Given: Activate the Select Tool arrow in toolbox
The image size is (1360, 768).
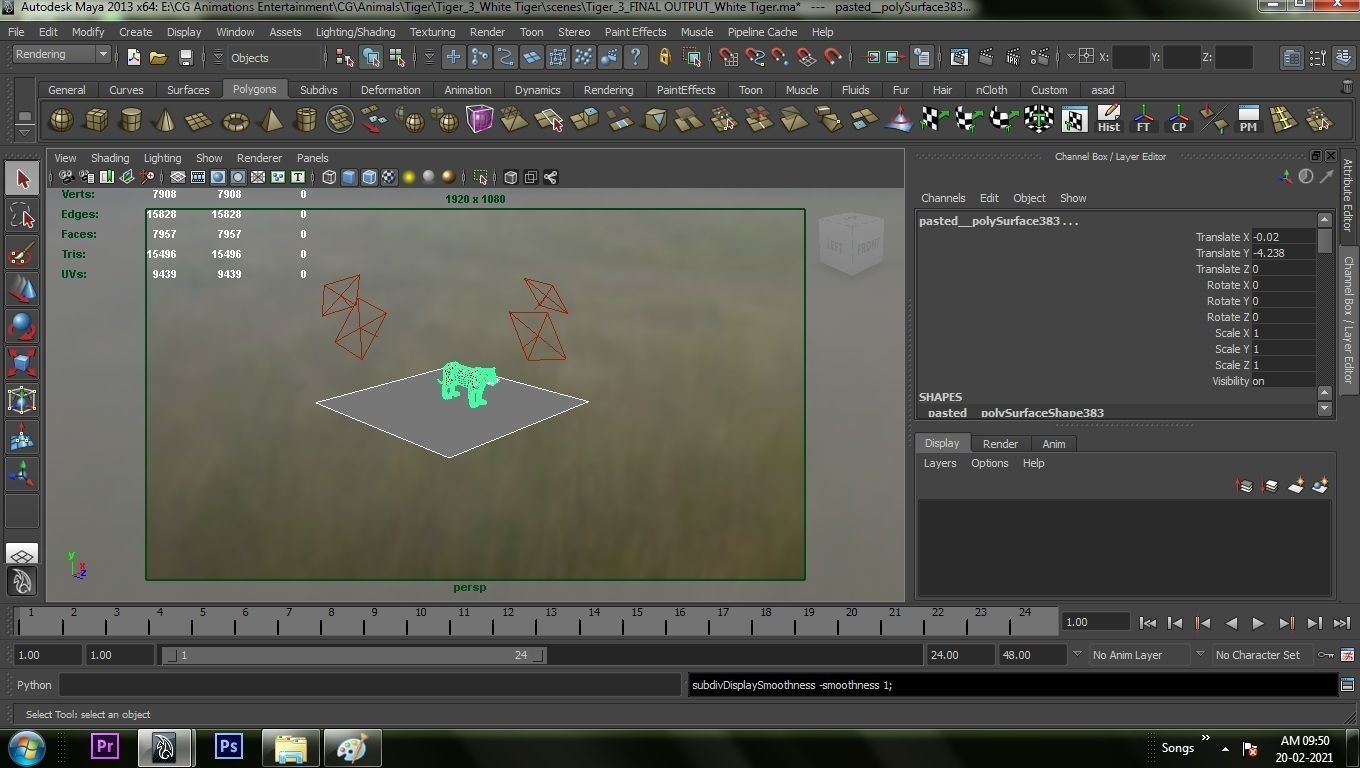Looking at the screenshot, I should point(22,179).
